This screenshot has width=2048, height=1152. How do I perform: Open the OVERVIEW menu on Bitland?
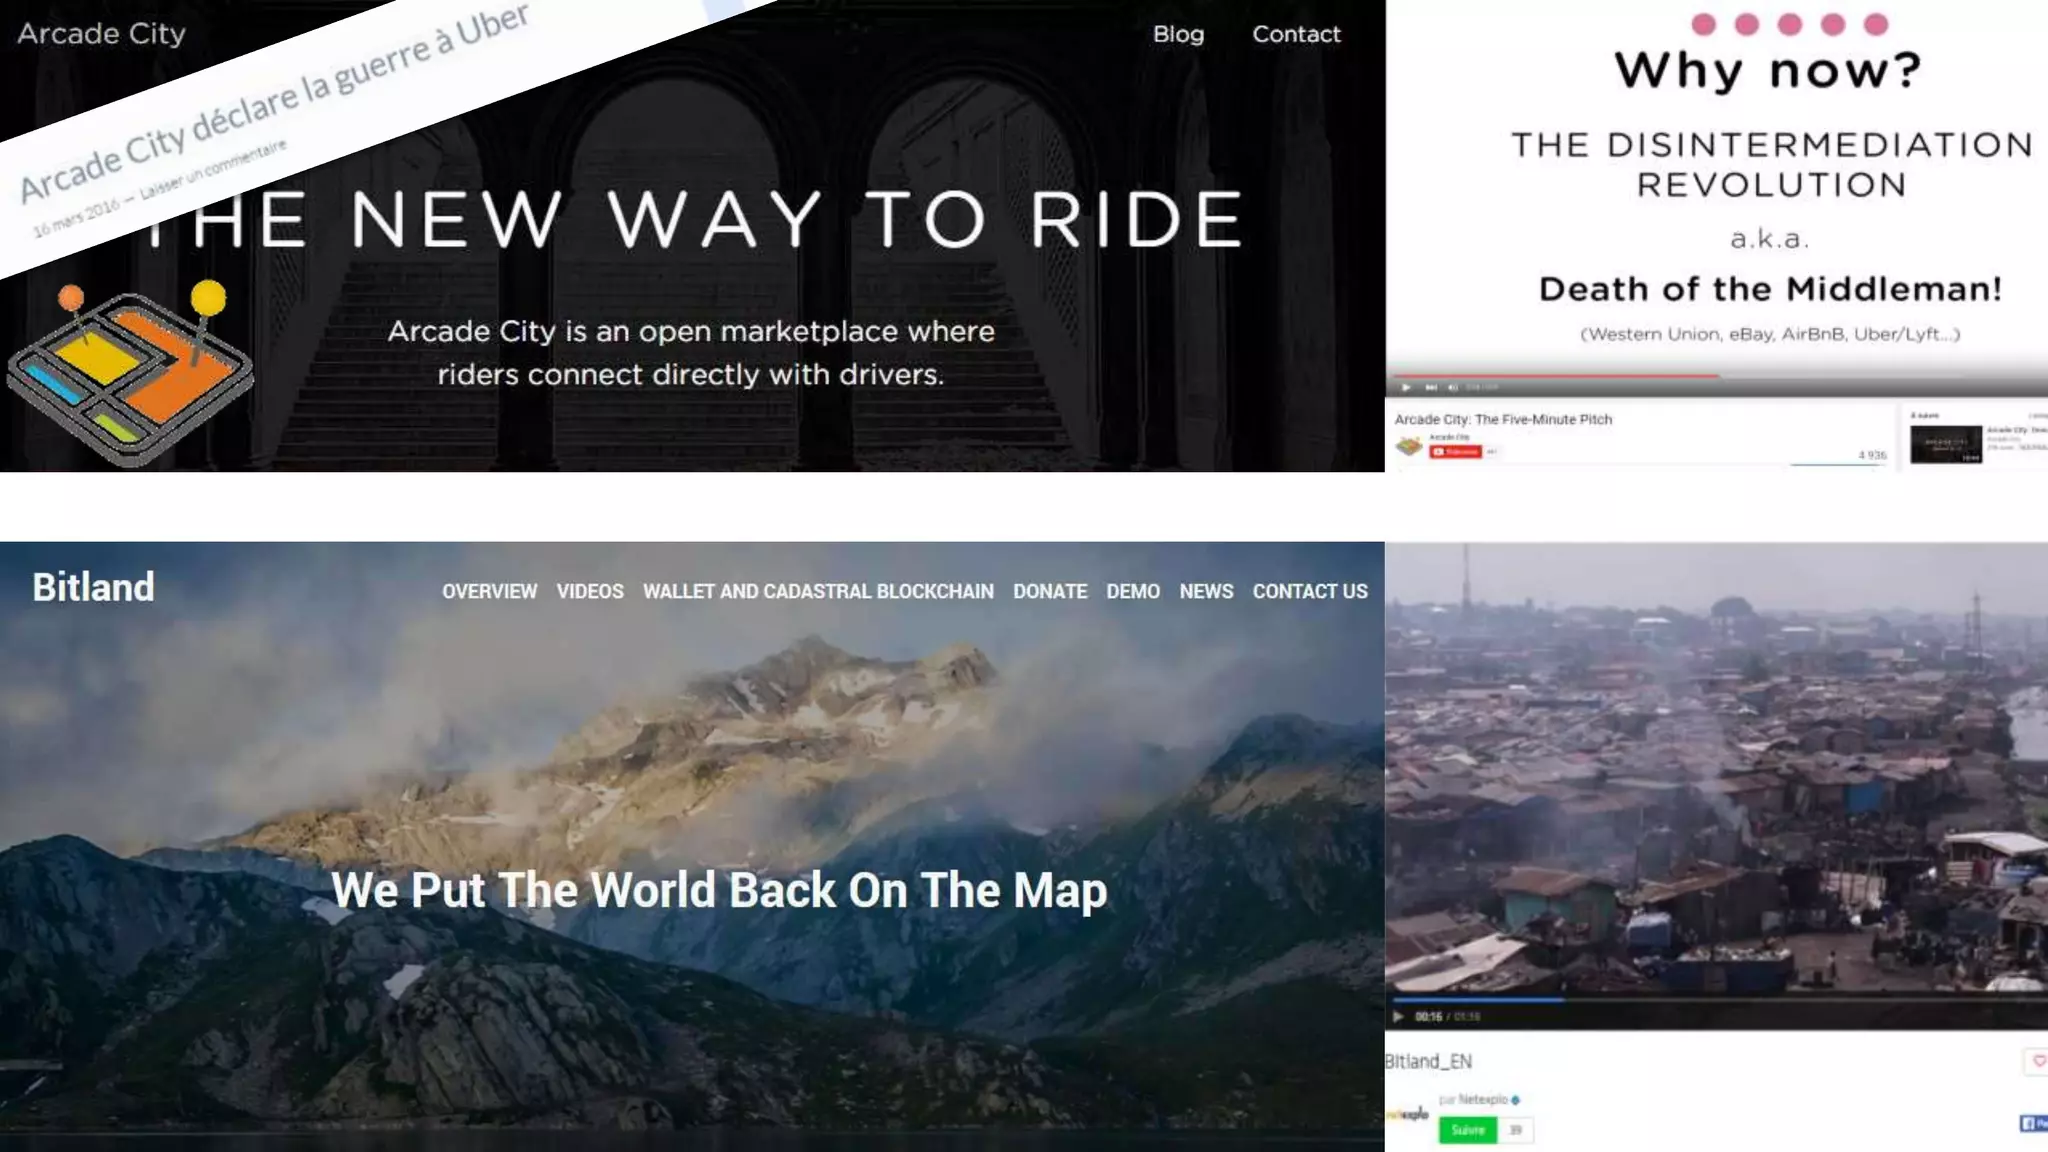[x=490, y=591]
